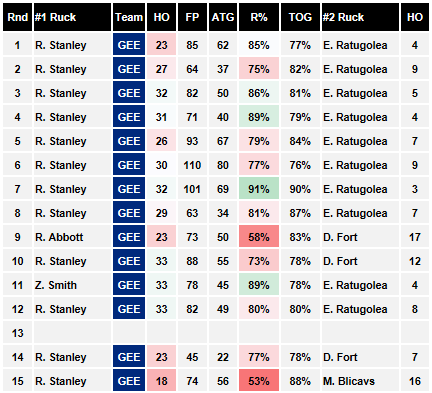Click Z. Smith in round 11
The height and width of the screenshot is (393, 432).
point(56,285)
